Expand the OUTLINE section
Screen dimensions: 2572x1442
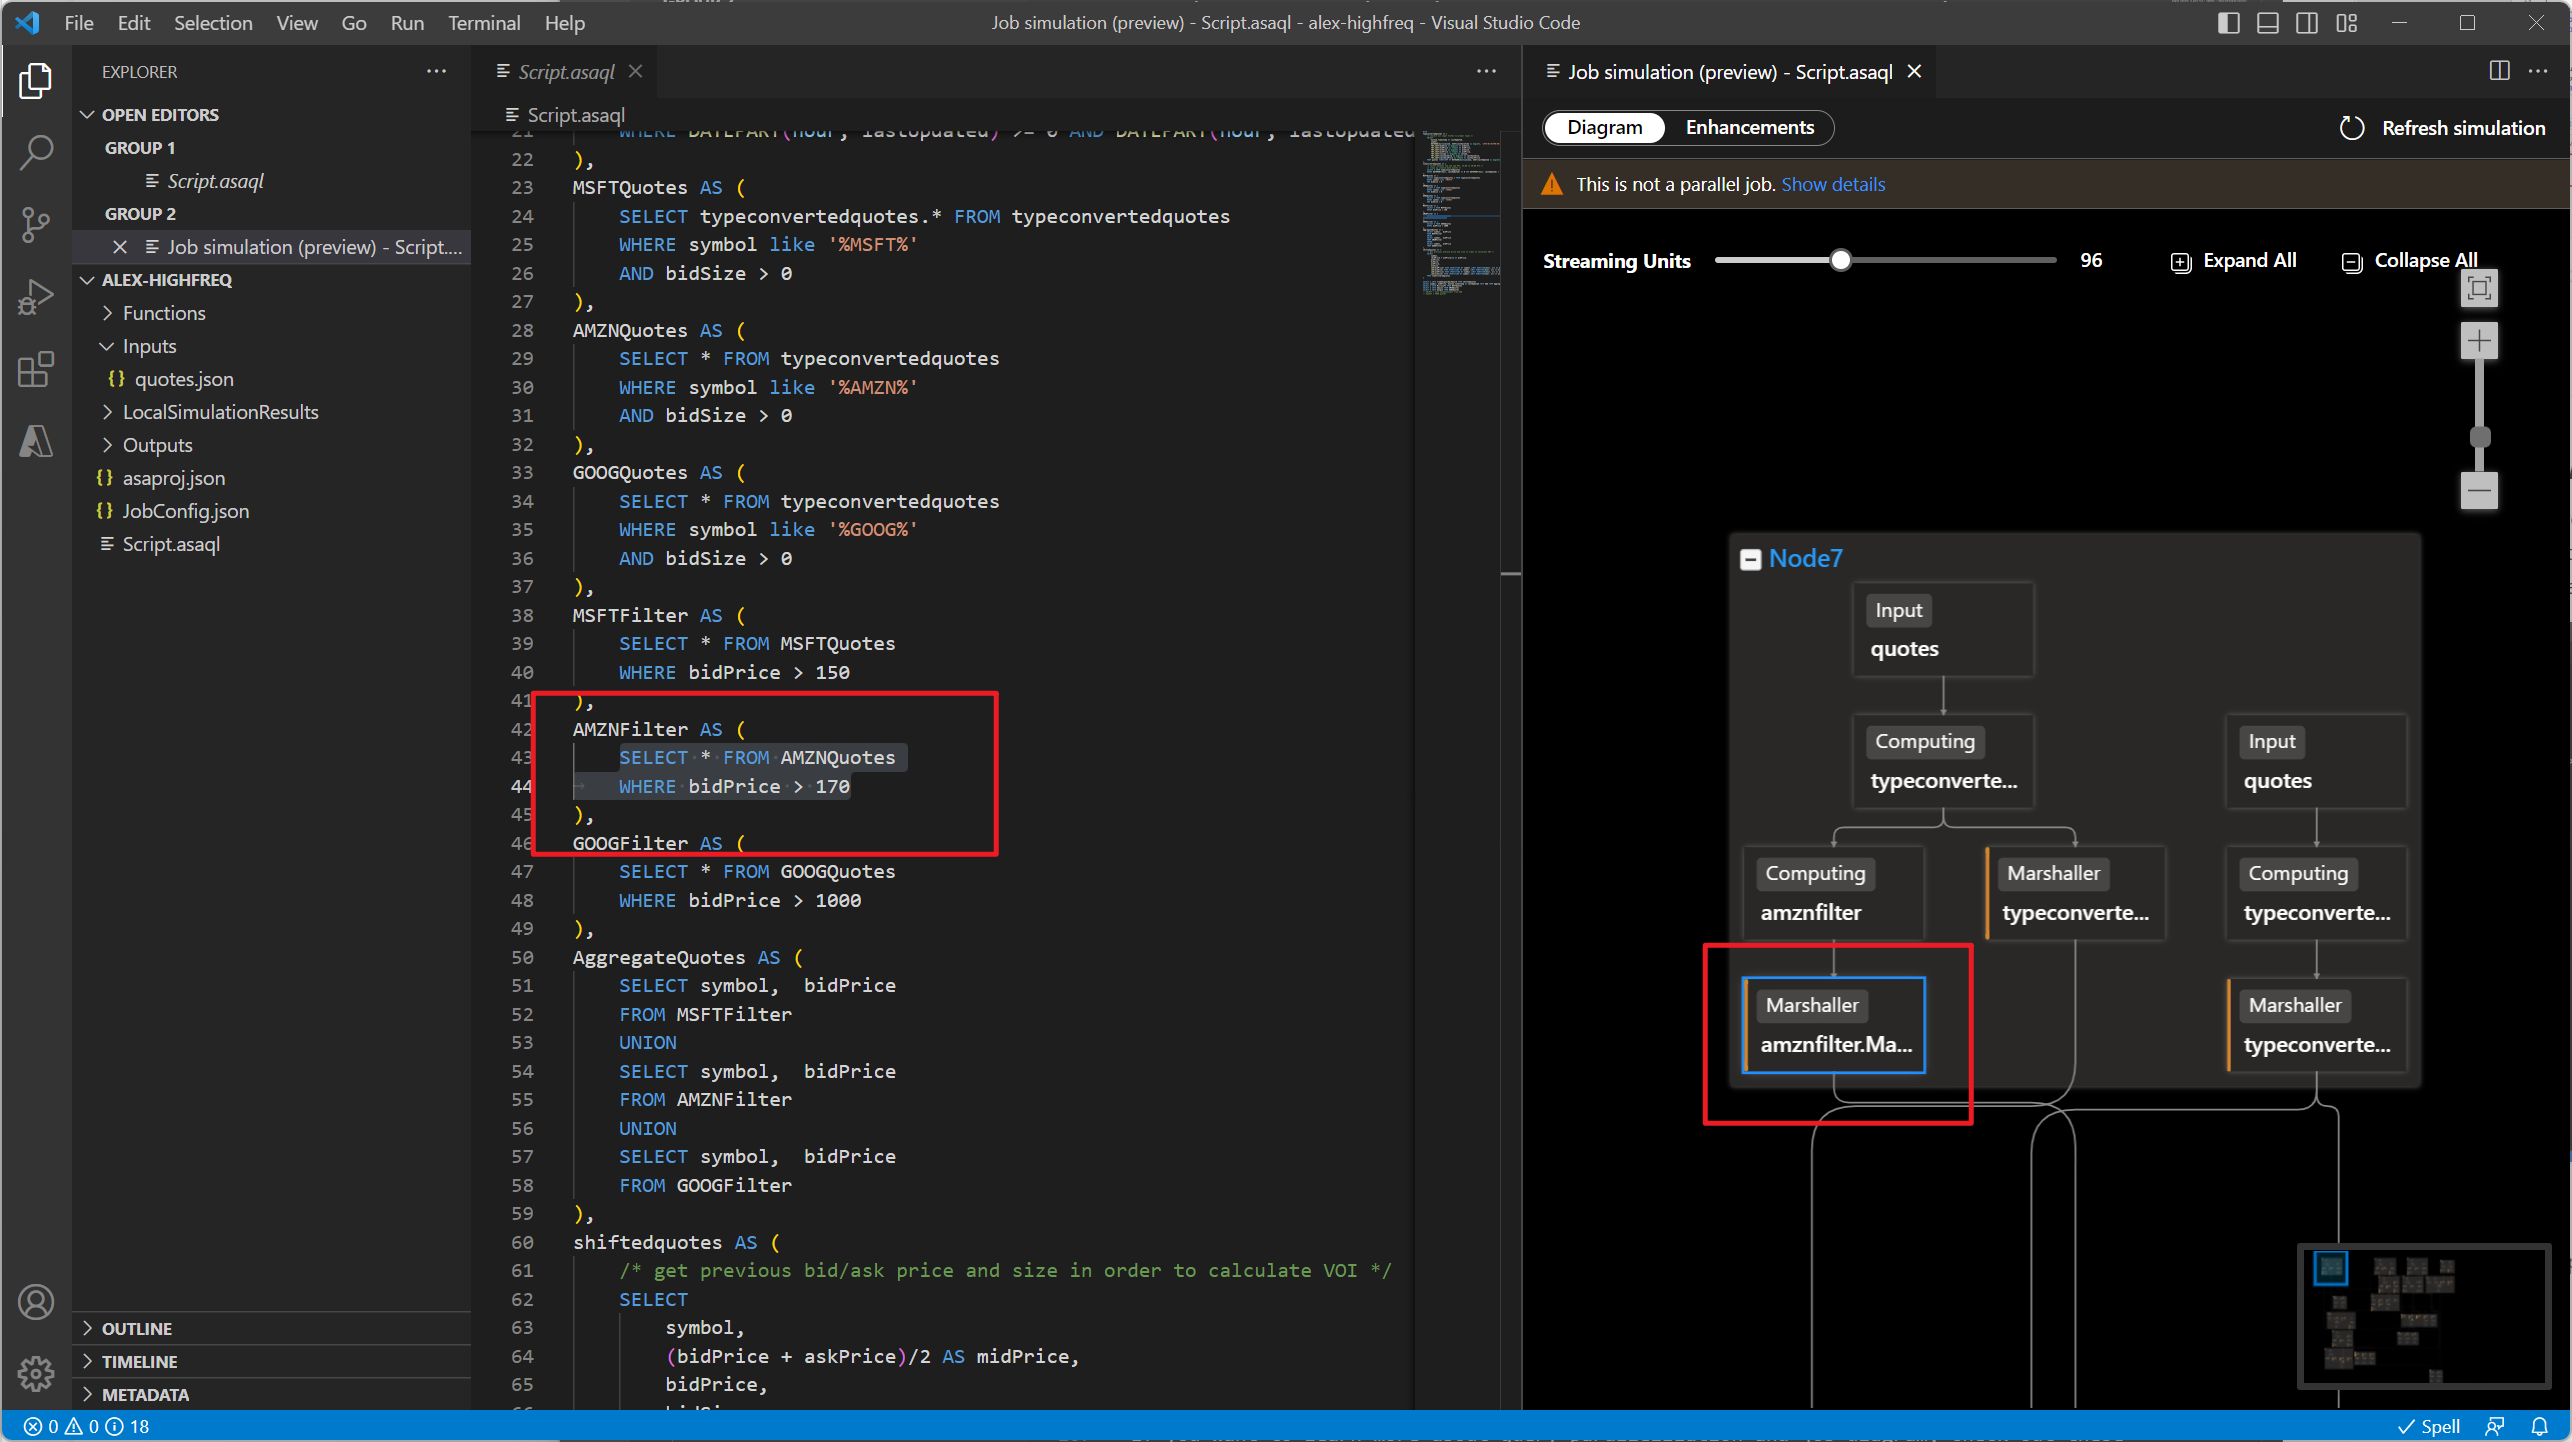point(137,1328)
